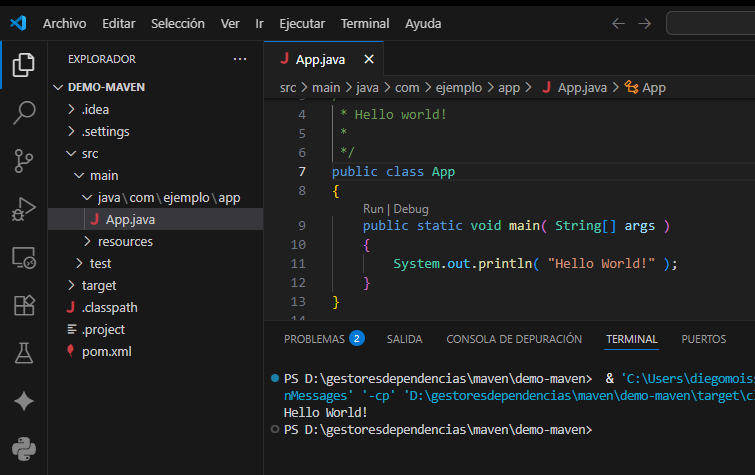
Task: Expand the .idea folder
Action: click(x=96, y=109)
